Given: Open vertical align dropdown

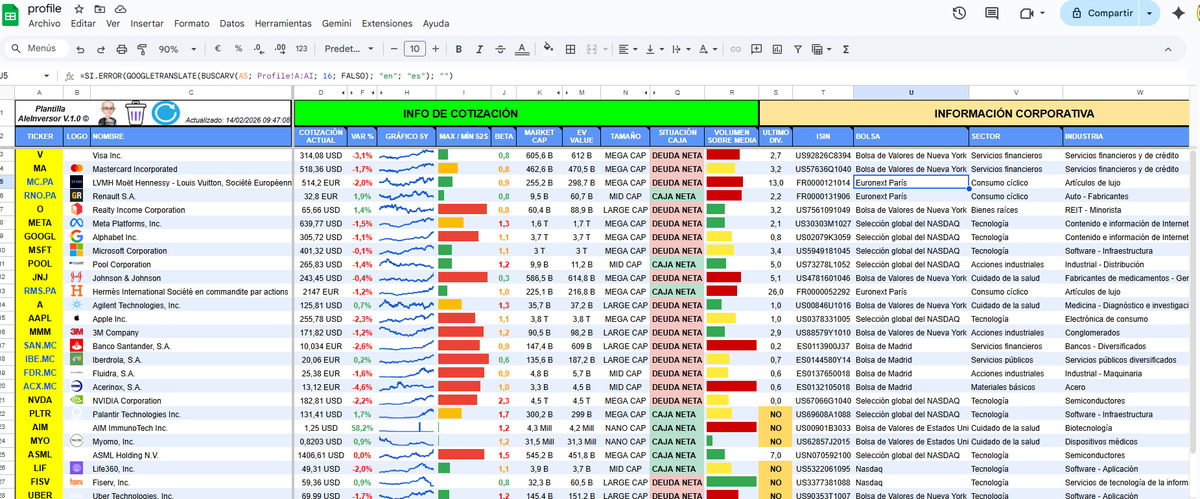Looking at the screenshot, I should tap(654, 49).
